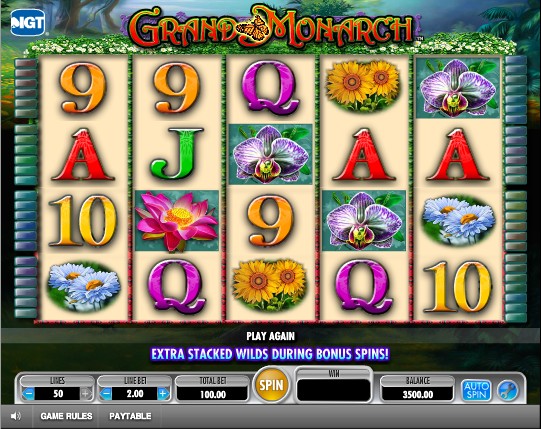The height and width of the screenshot is (429, 541).
Task: Click the Balance display field
Action: 417,394
